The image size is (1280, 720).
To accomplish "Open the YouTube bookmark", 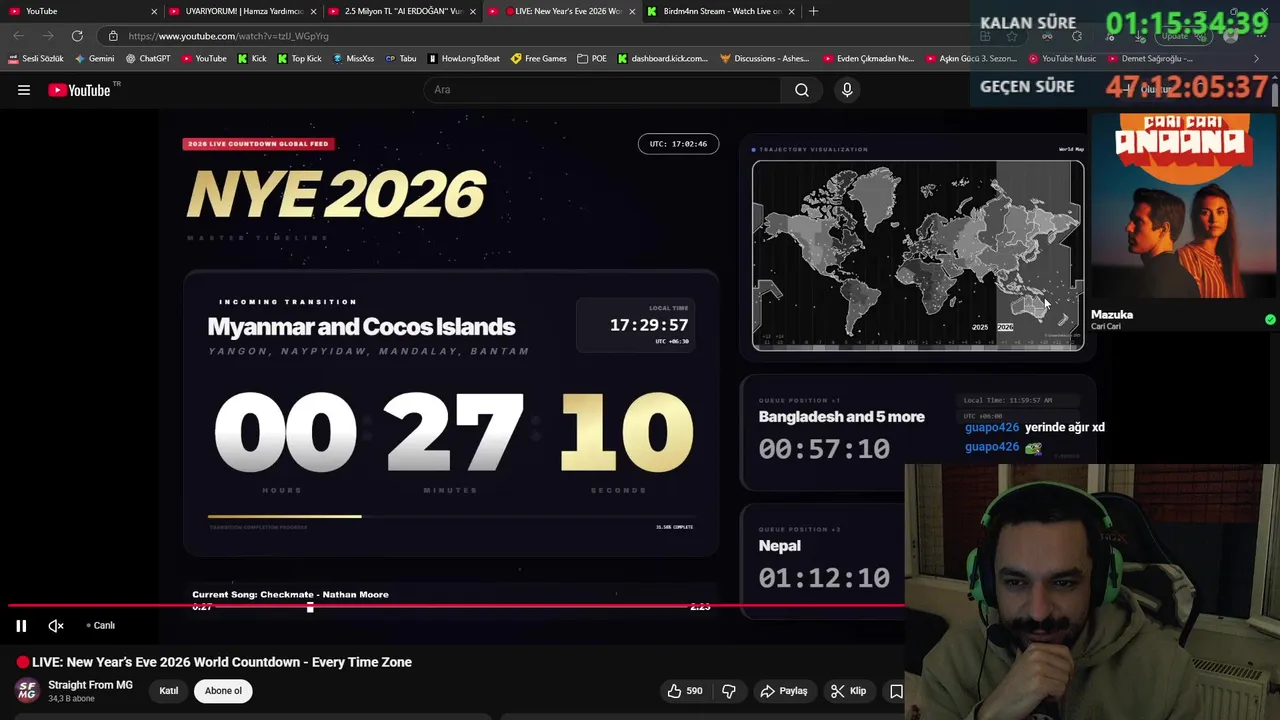I will [x=203, y=59].
